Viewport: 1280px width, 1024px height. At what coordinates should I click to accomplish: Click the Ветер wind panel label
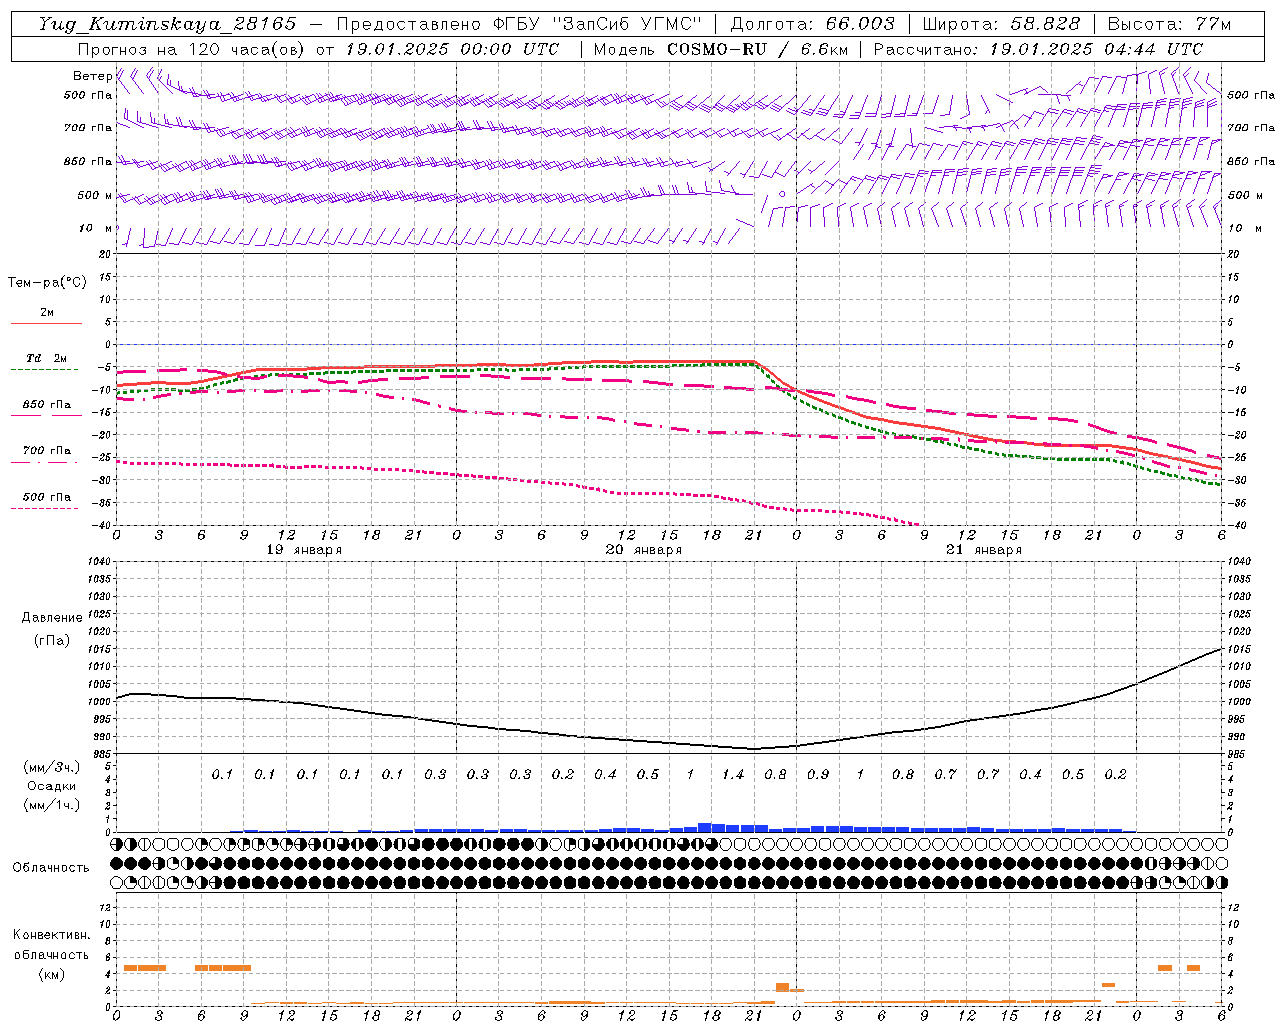click(92, 76)
